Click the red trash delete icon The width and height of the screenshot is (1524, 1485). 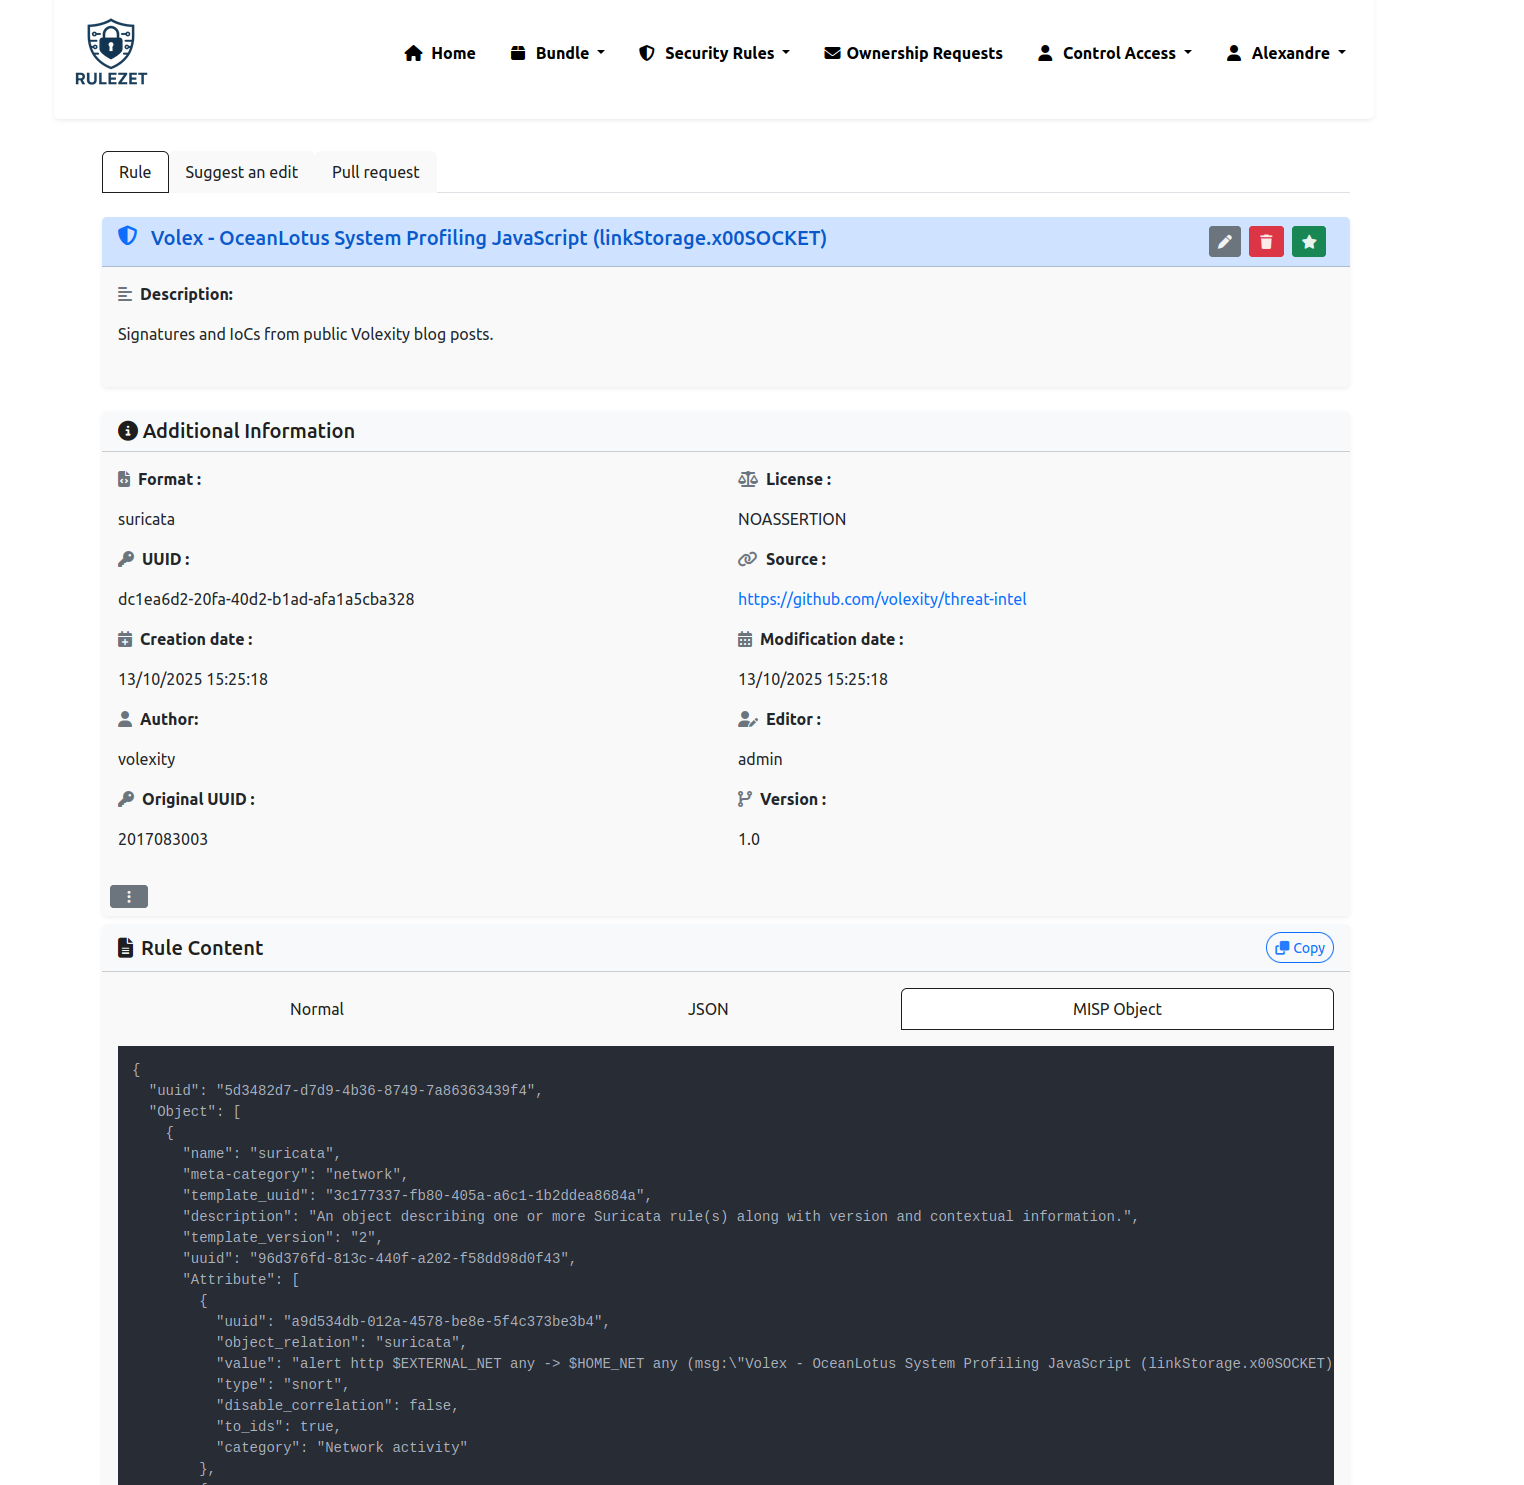(x=1266, y=242)
